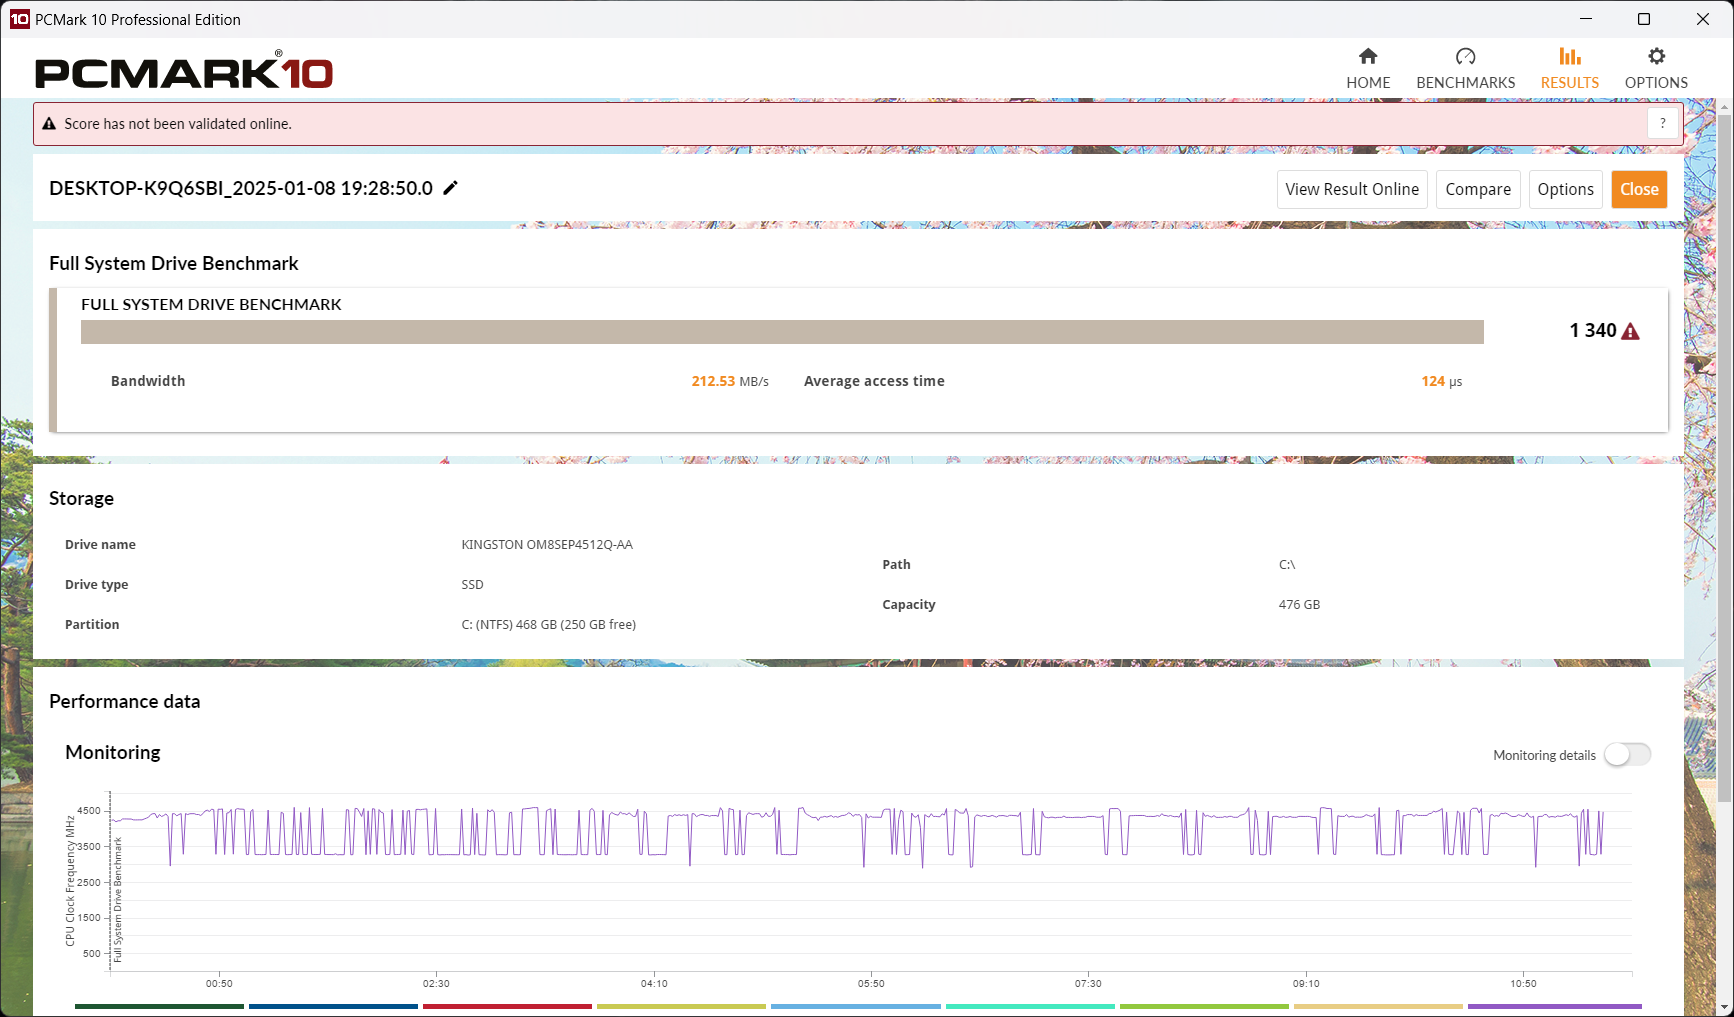This screenshot has width=1734, height=1017.
Task: Click the partition value C: (NTFS) 468 GB
Action: [548, 625]
